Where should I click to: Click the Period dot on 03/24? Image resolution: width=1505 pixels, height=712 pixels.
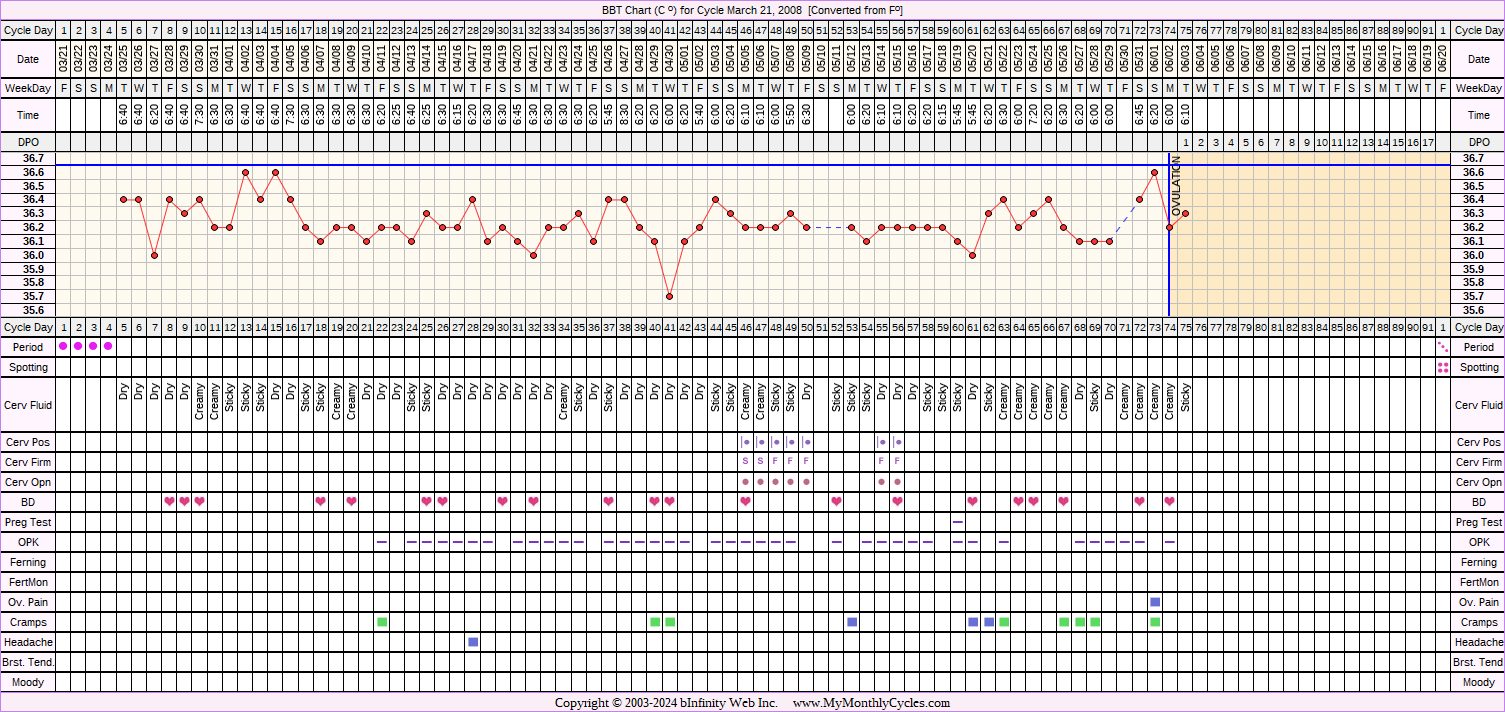(108, 346)
